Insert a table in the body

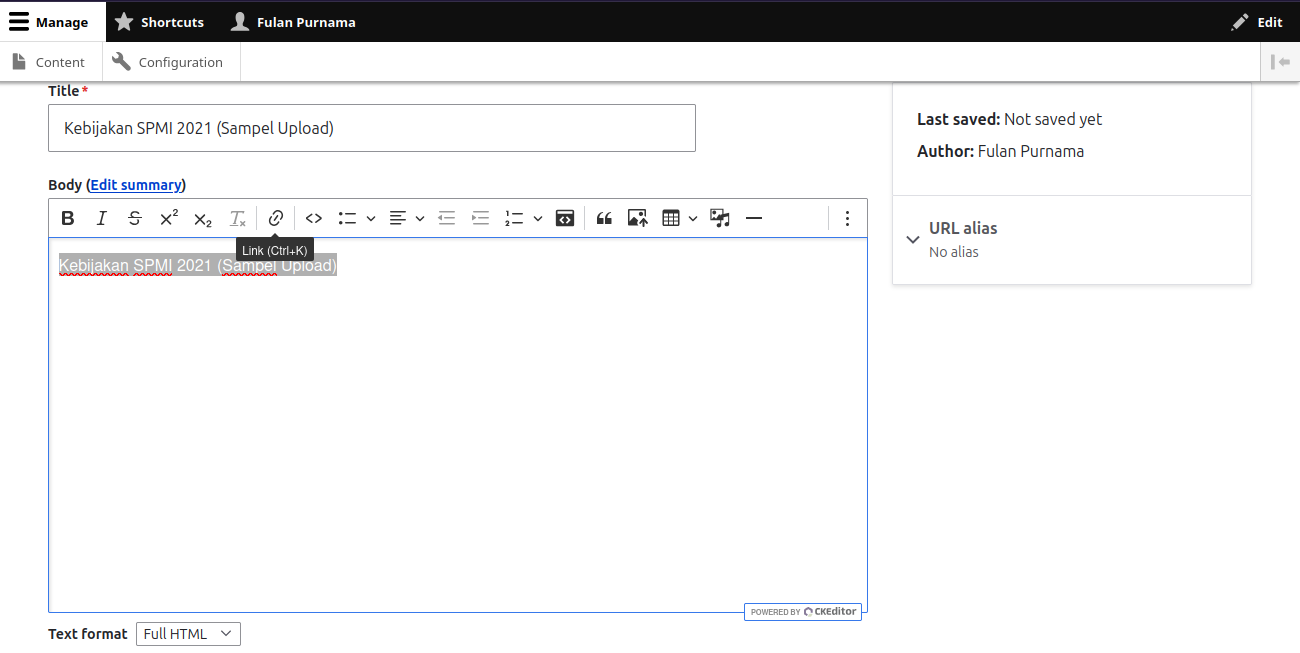[671, 218]
